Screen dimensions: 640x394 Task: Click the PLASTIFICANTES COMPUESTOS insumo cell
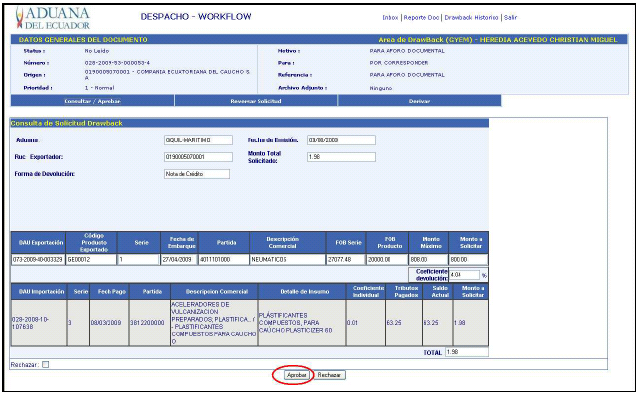click(x=302, y=323)
